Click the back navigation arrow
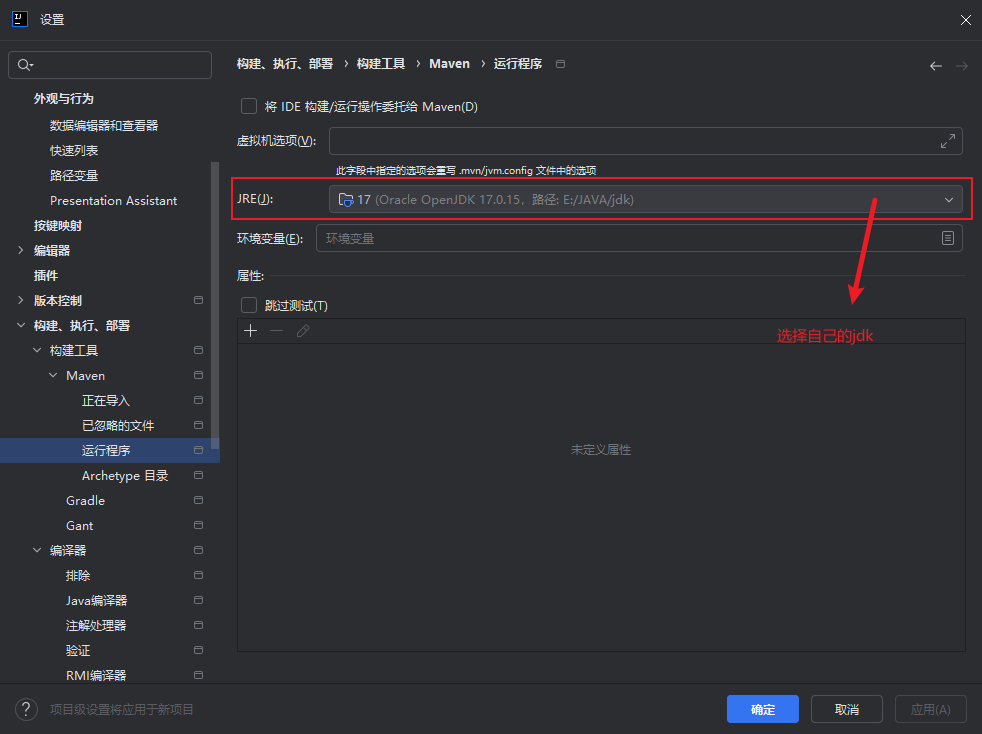Viewport: 982px width, 734px height. (936, 66)
